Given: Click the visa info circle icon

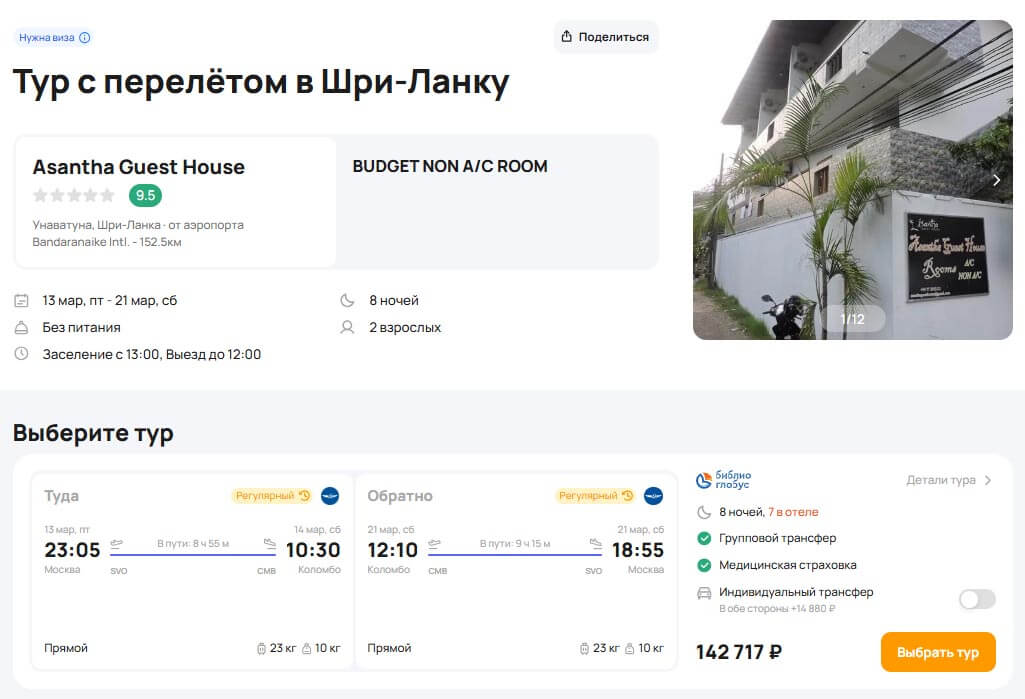Looking at the screenshot, I should 85,38.
